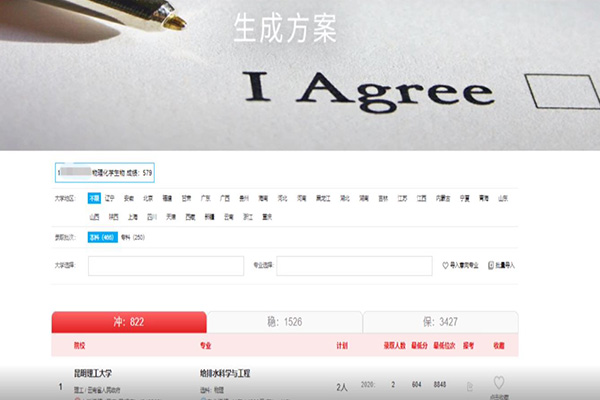The image size is (600, 400).
Task: Click the 8848 minimum rank value
Action: pyautogui.click(x=440, y=385)
